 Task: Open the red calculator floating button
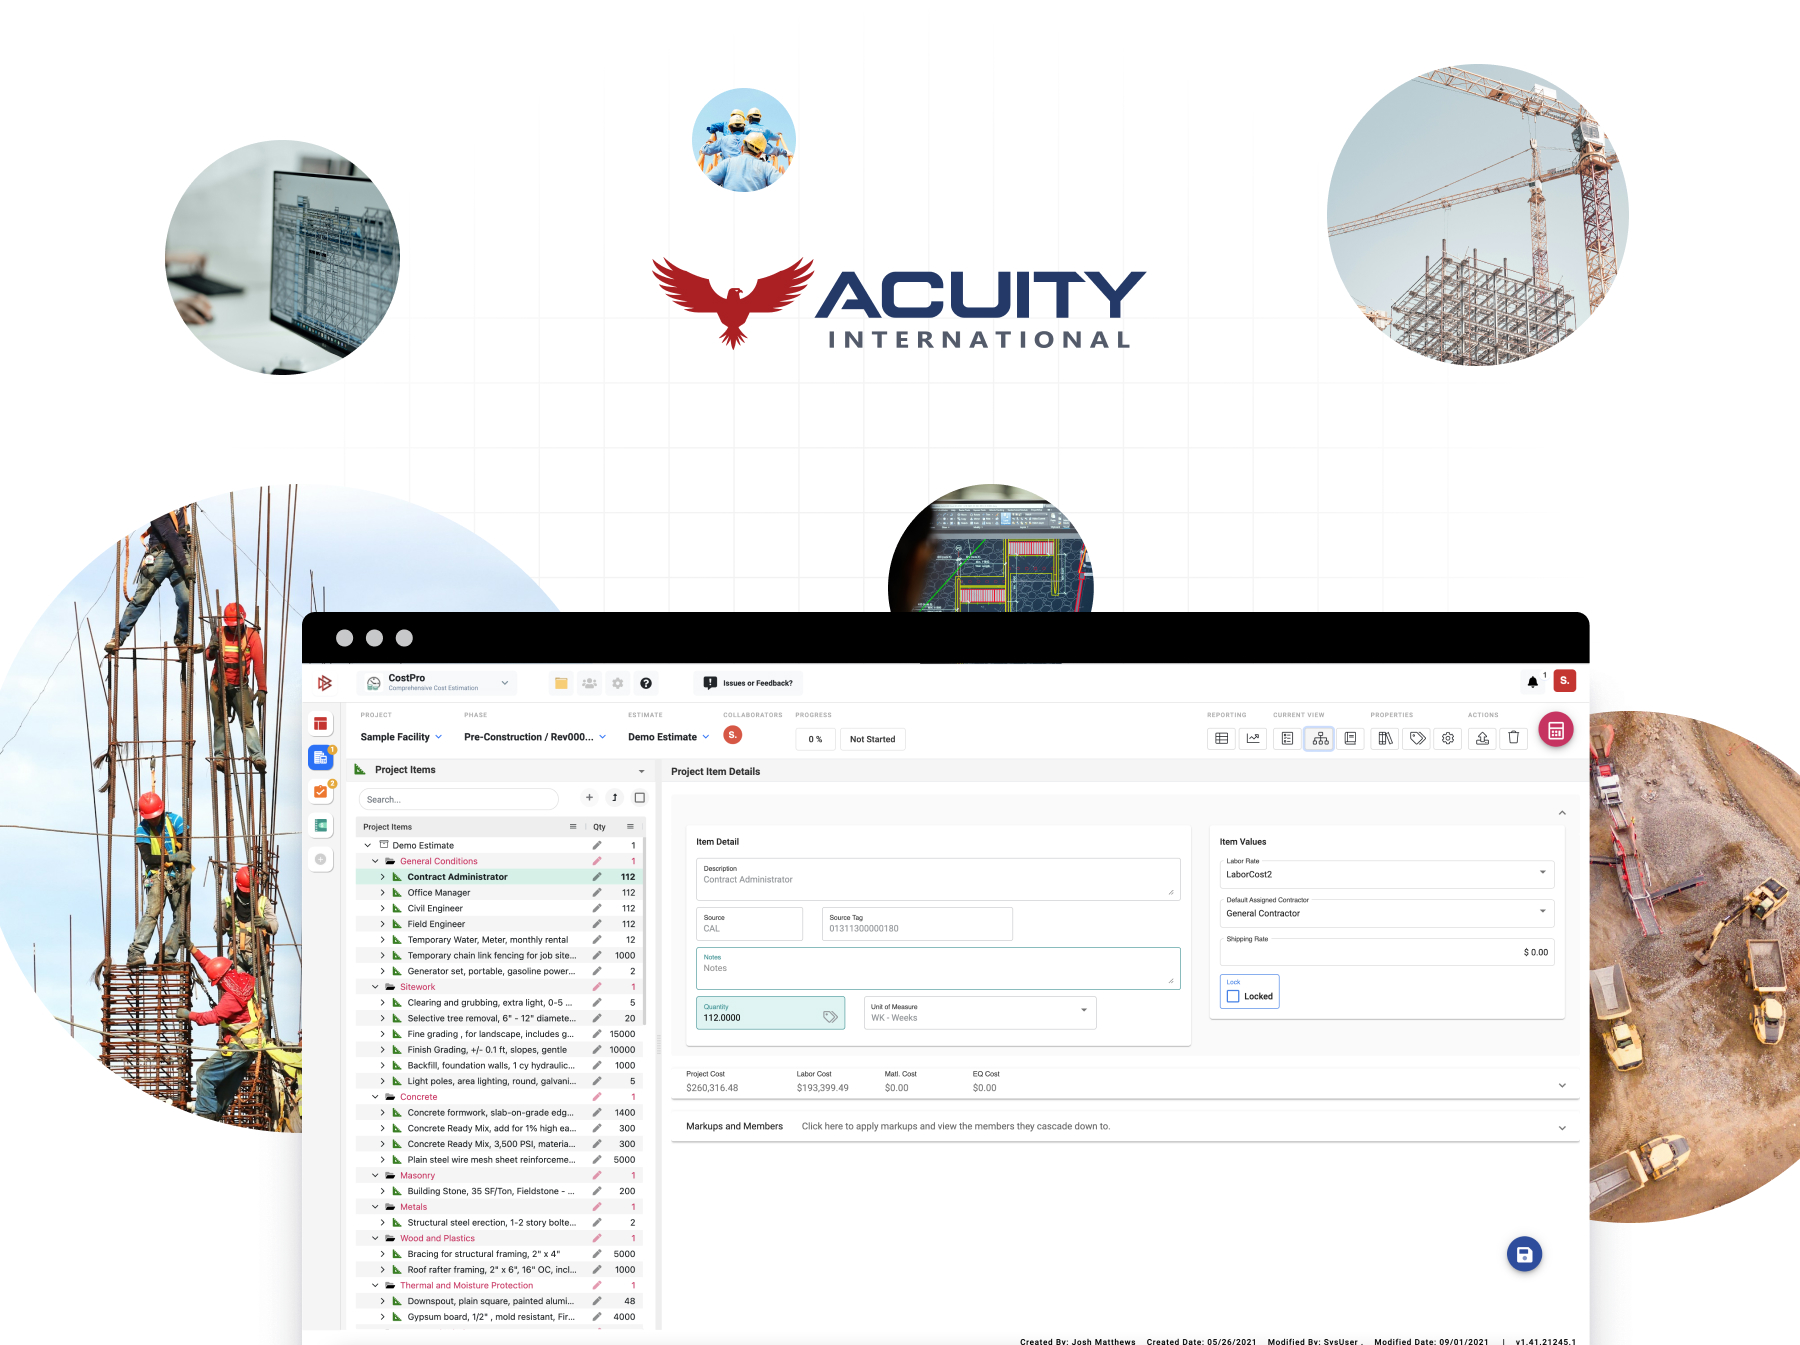[1556, 730]
